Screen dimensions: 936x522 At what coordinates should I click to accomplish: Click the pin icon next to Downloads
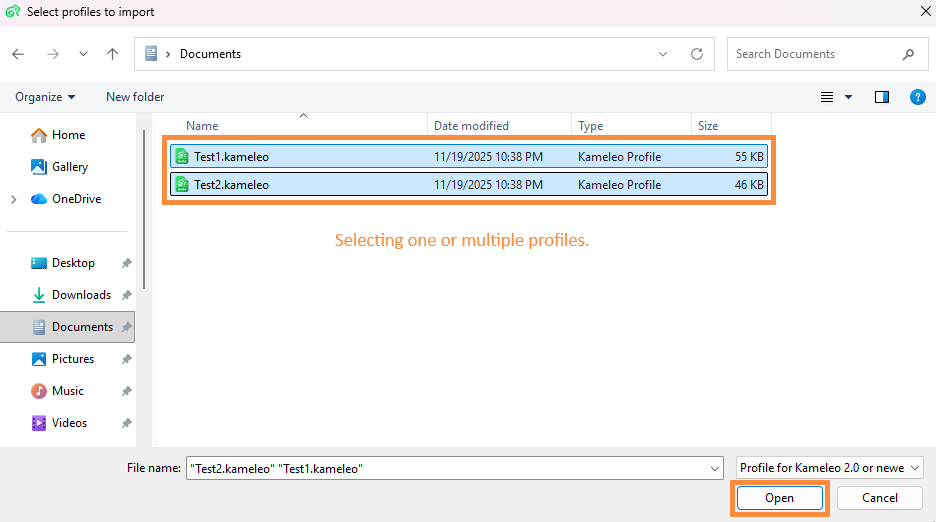point(126,295)
